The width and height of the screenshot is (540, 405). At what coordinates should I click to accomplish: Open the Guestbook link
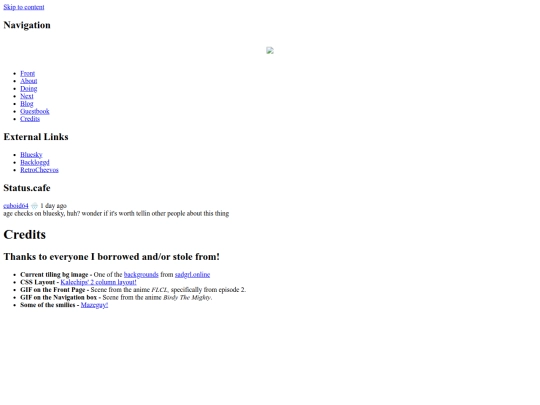tap(35, 111)
